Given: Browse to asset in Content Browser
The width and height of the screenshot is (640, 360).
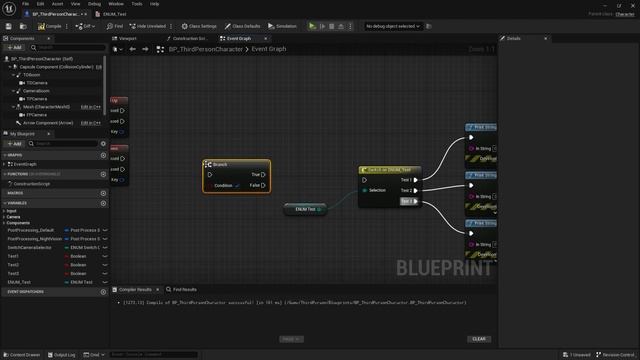Looking at the screenshot, I should tap(23, 27).
